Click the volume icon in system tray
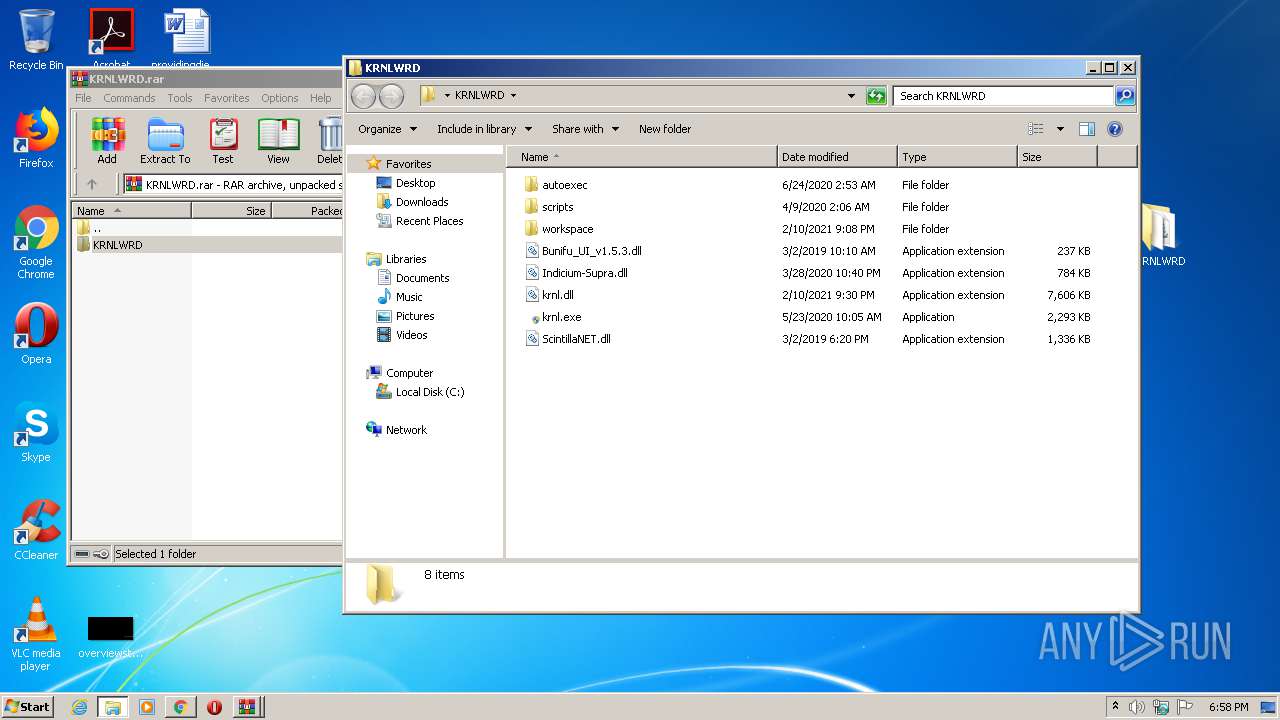The height and width of the screenshot is (720, 1280). coord(1137,707)
